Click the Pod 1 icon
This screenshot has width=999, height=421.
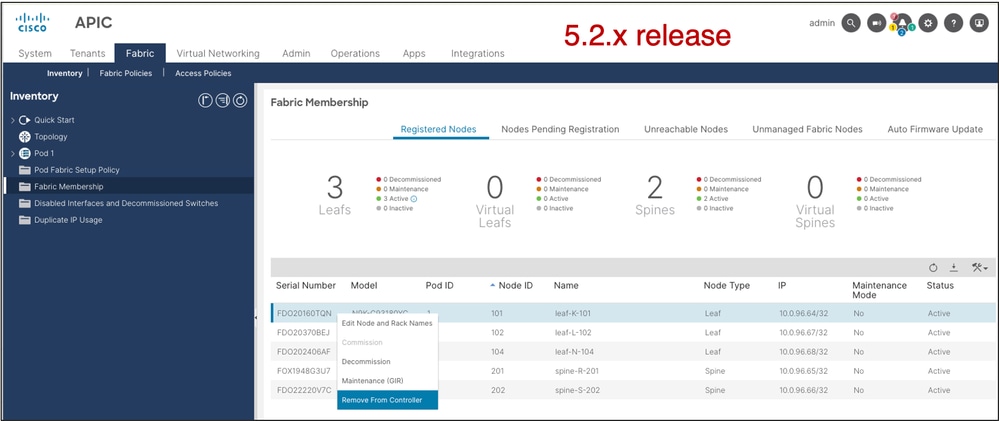pyautogui.click(x=25, y=153)
